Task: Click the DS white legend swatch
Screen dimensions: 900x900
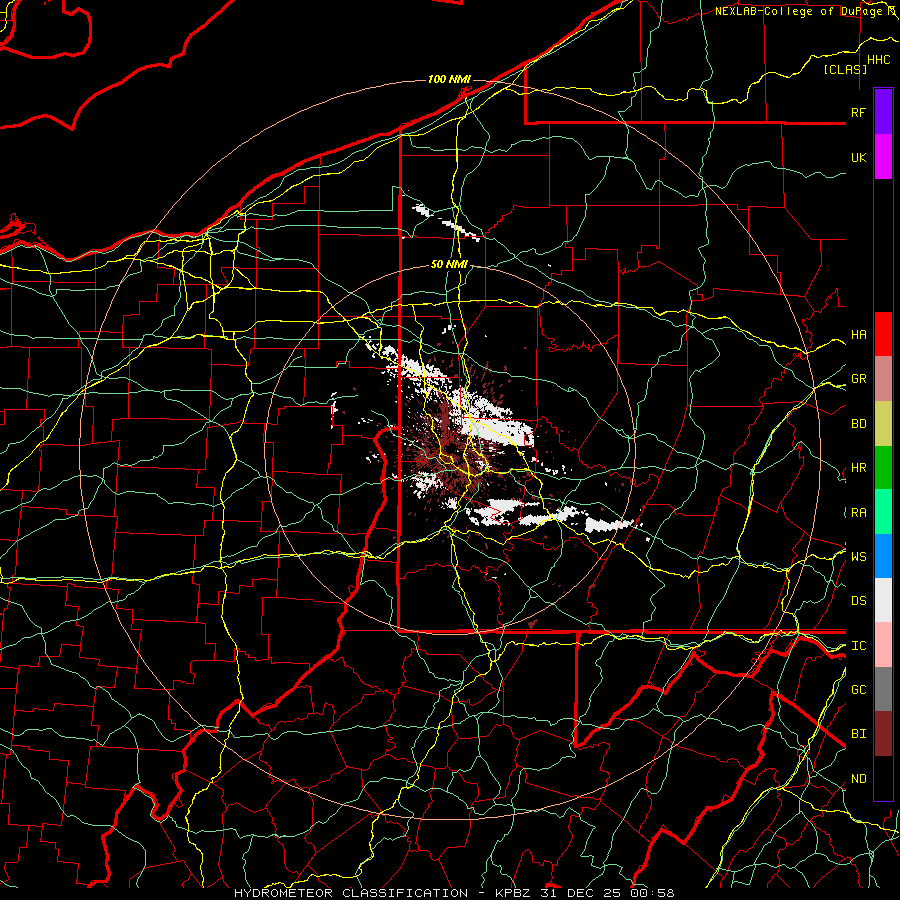Action: (883, 600)
